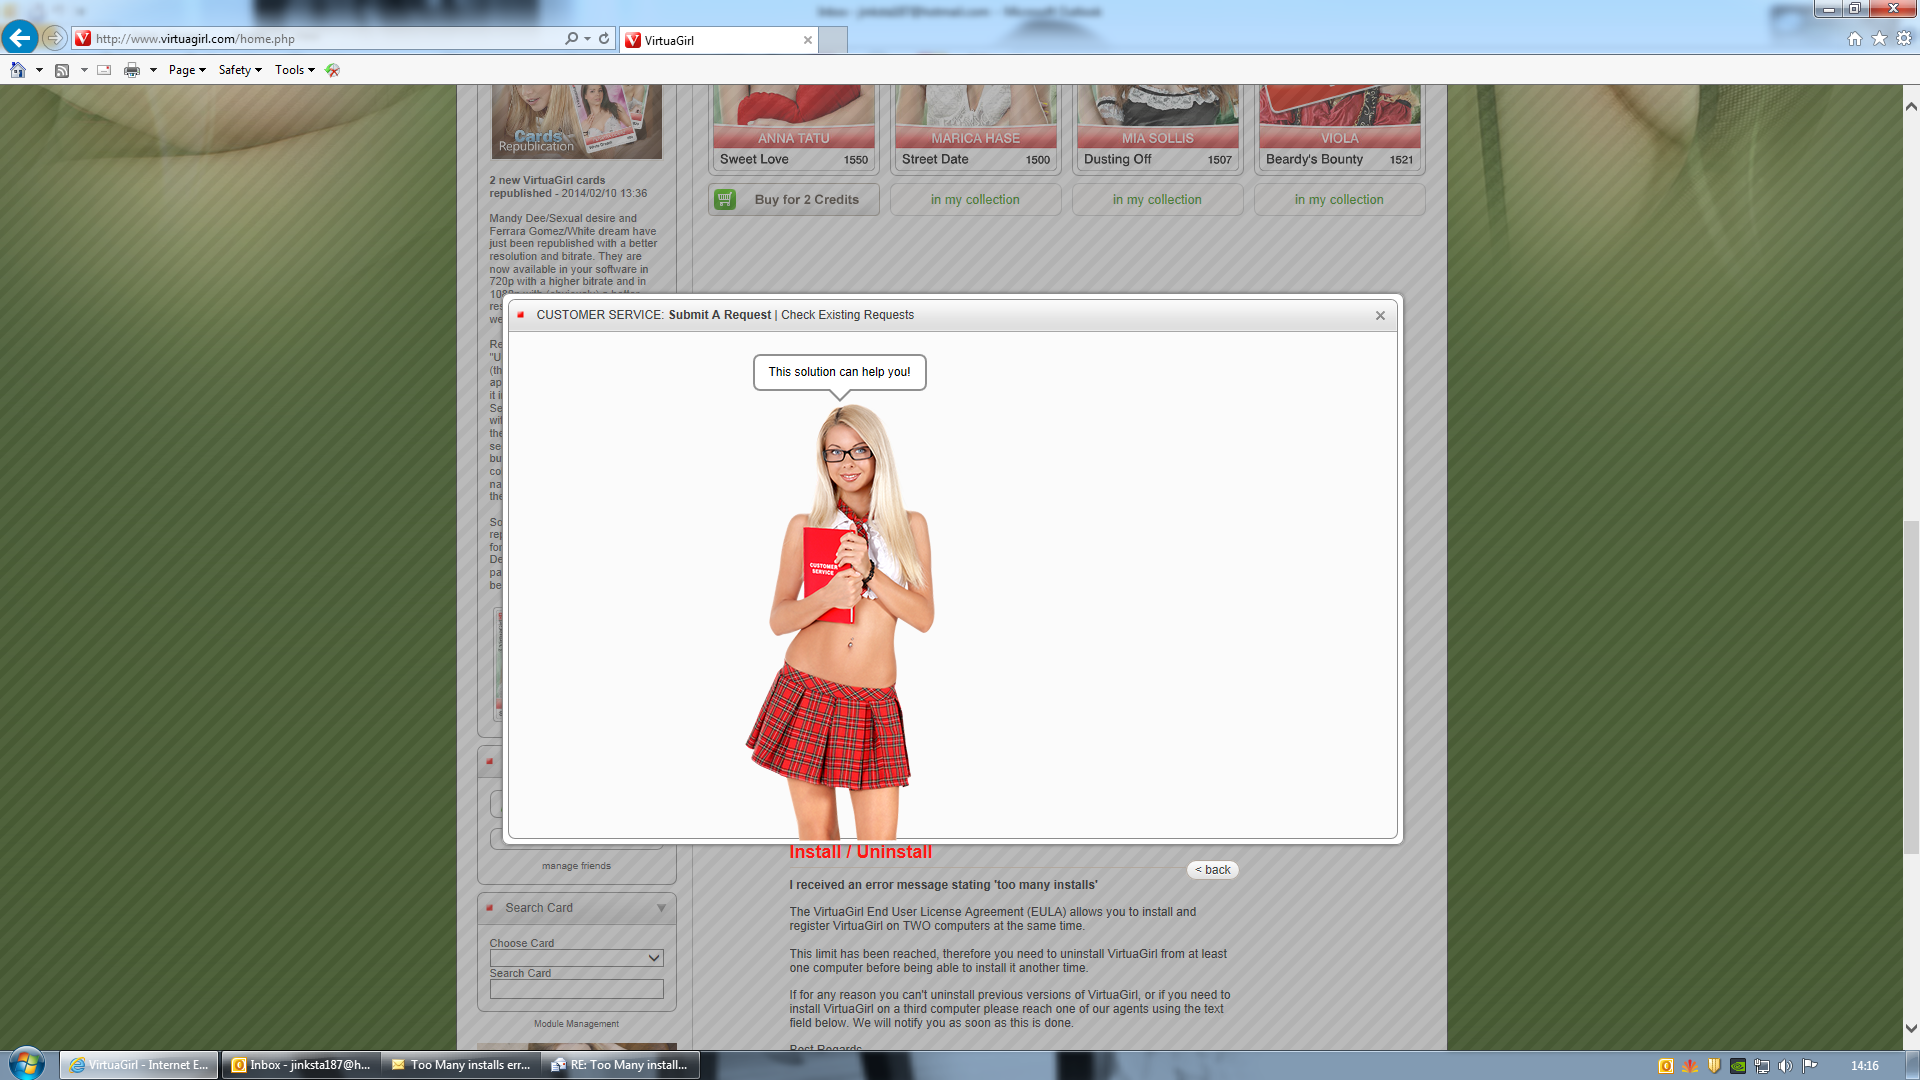
Task: Switch to Check Existing Requests
Action: point(847,315)
